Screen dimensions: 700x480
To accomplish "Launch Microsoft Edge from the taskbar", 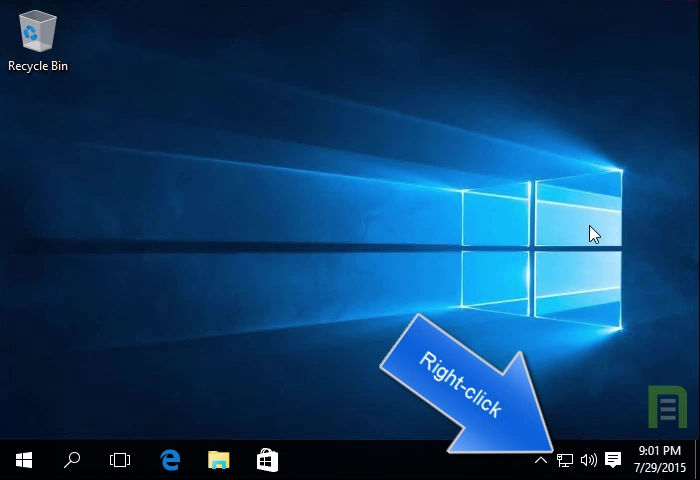I will click(170, 460).
